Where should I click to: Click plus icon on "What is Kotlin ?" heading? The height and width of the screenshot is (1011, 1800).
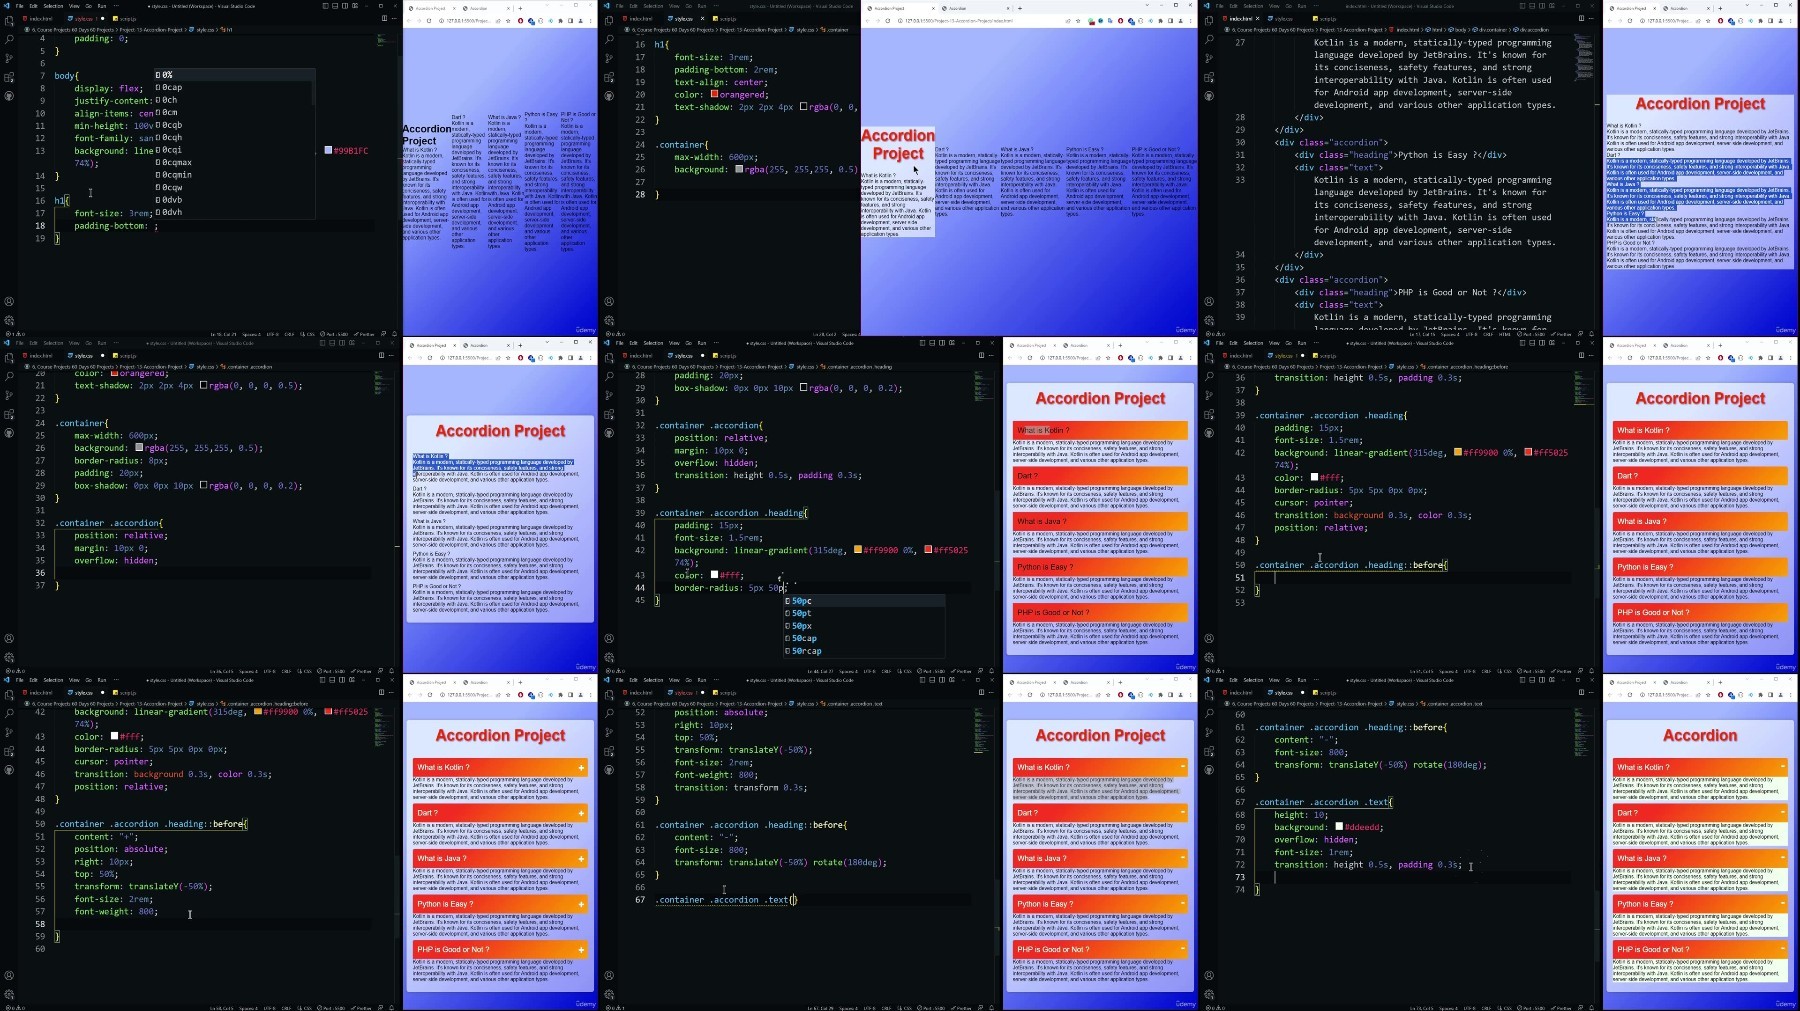pos(581,768)
